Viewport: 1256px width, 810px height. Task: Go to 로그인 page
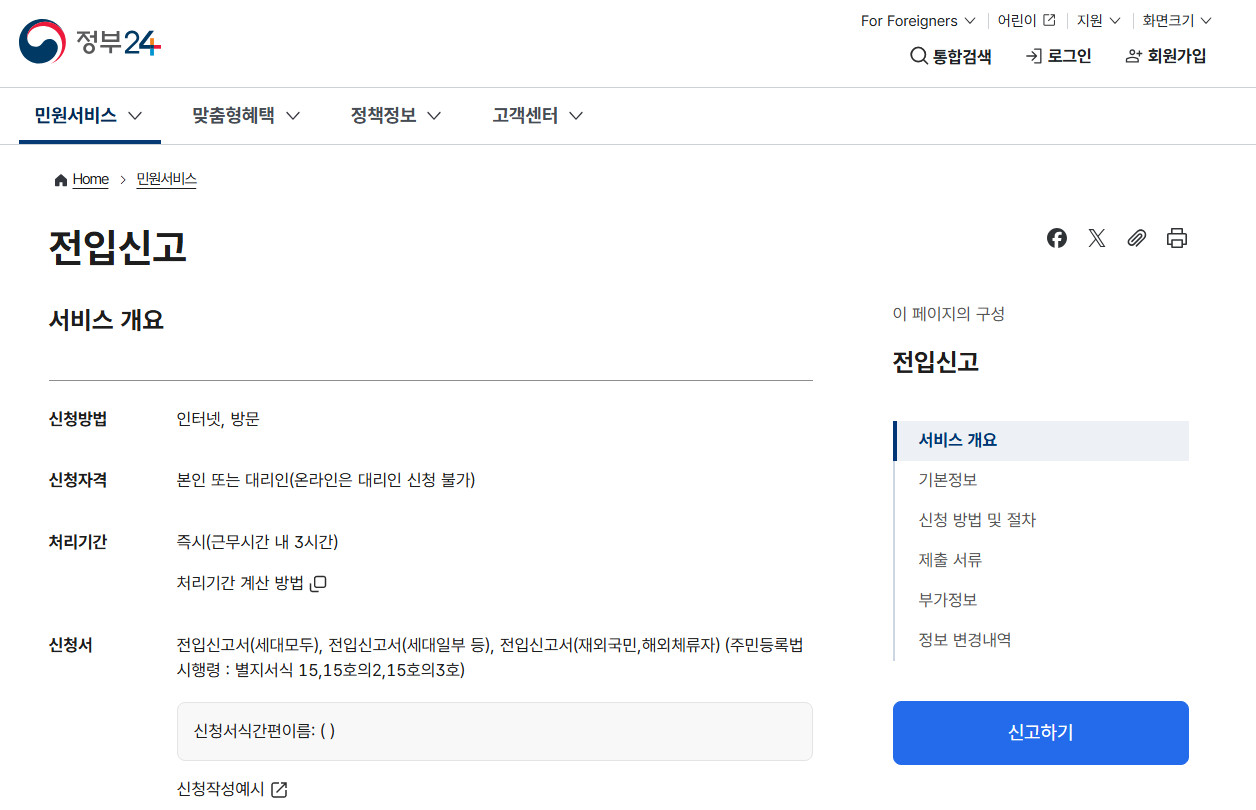pyautogui.click(x=1059, y=56)
